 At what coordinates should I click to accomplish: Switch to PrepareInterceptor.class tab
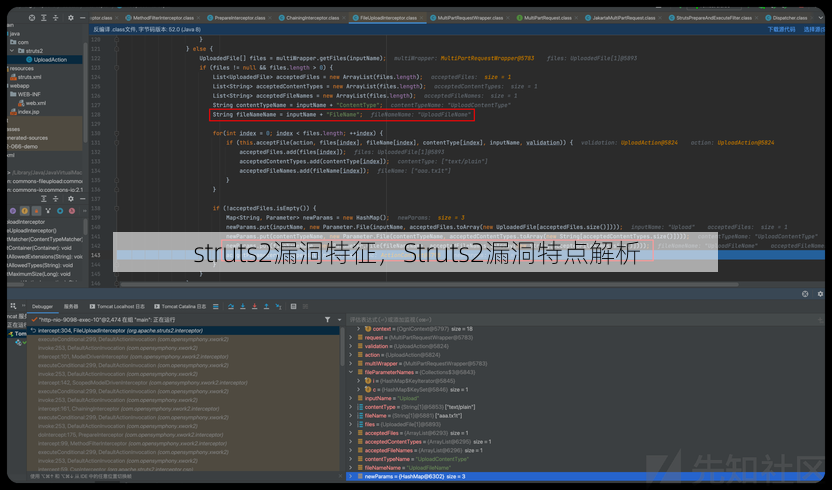[239, 18]
